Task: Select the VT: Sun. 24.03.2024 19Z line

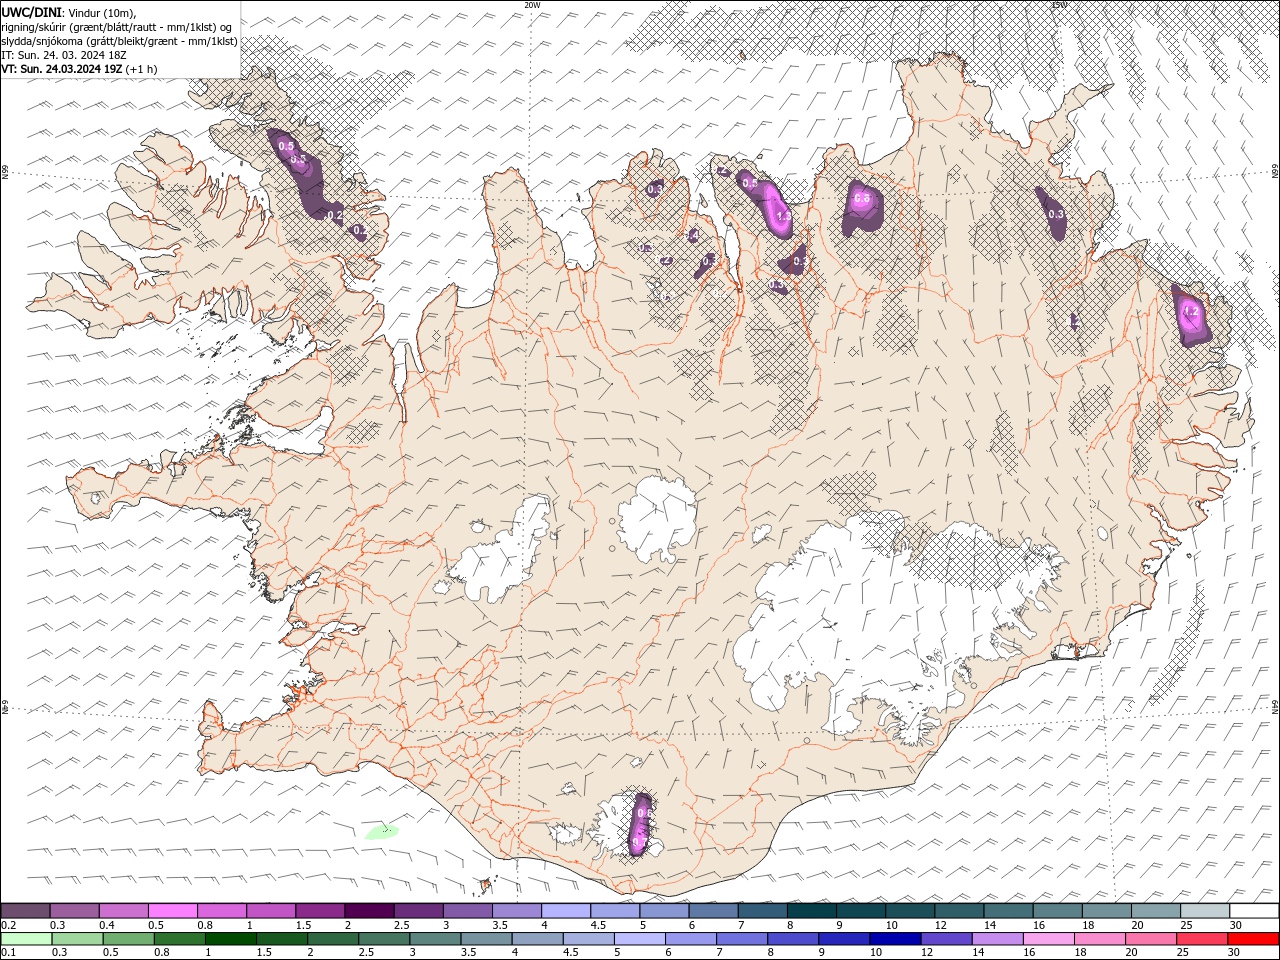Action: (62, 69)
